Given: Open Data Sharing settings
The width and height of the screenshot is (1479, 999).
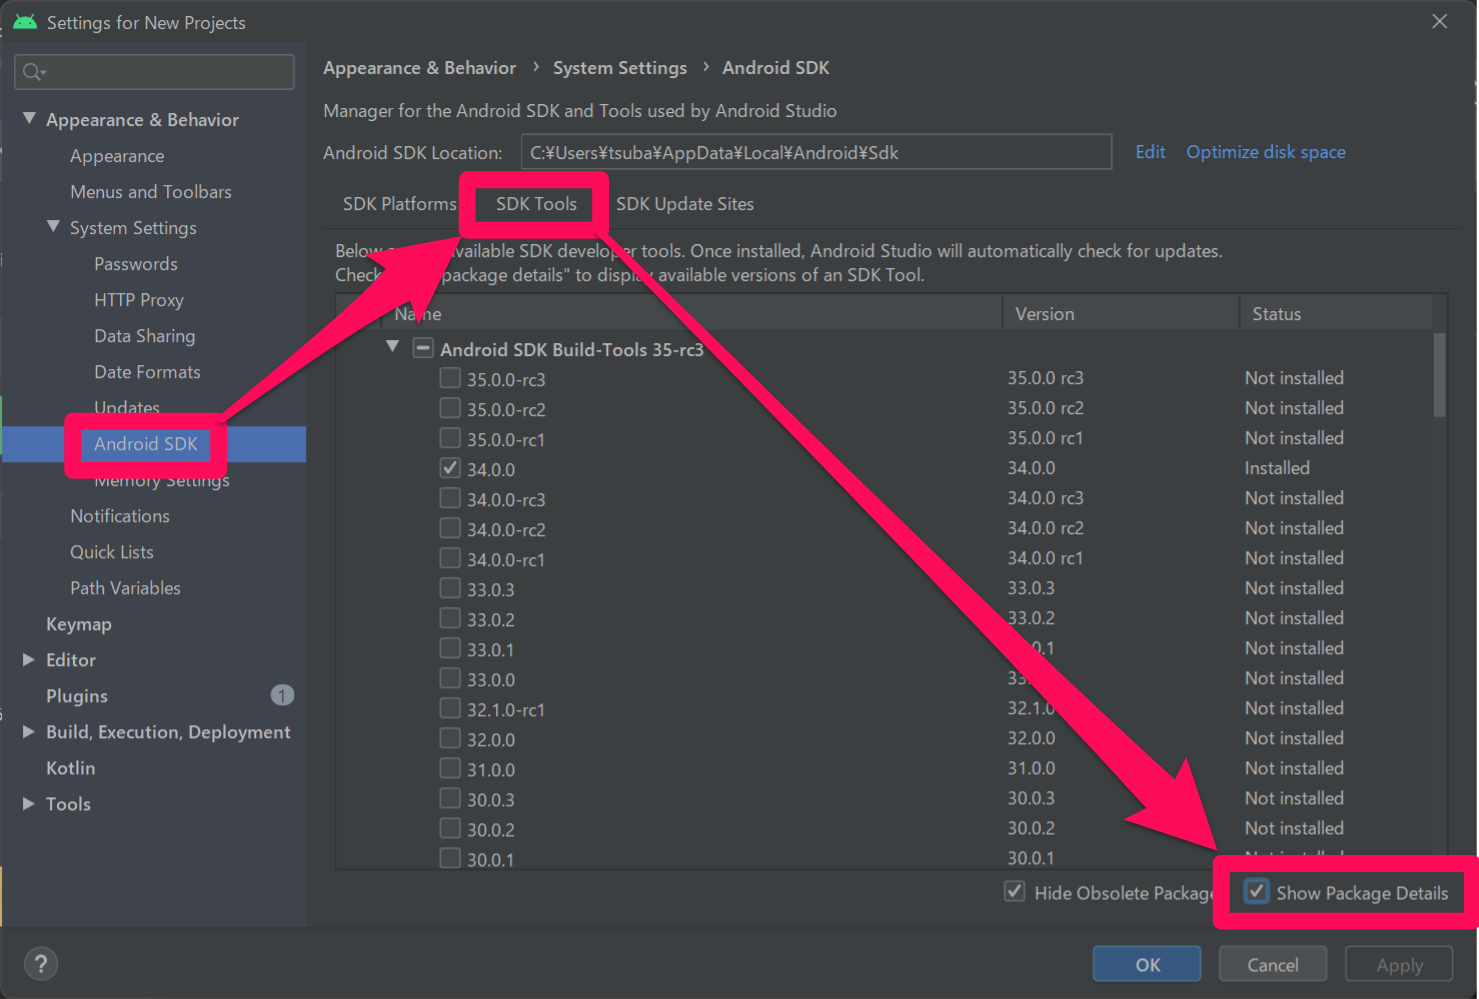Looking at the screenshot, I should (145, 336).
